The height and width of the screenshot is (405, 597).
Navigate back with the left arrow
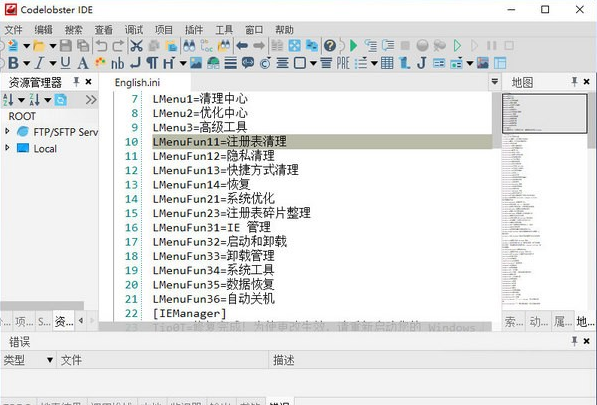(x=242, y=46)
